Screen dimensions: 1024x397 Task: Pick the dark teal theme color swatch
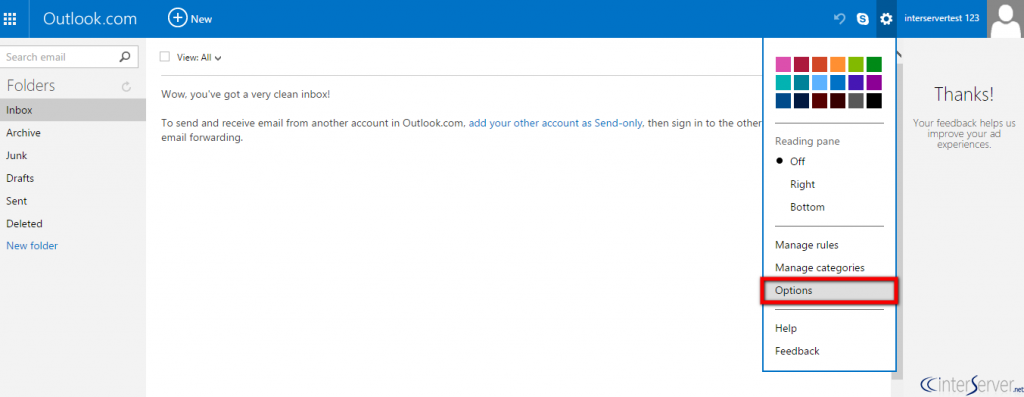[x=801, y=82]
